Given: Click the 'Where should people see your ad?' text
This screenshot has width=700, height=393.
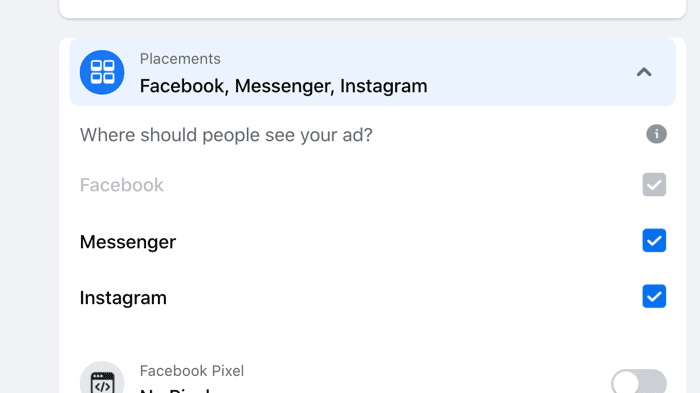Looking at the screenshot, I should click(x=226, y=135).
